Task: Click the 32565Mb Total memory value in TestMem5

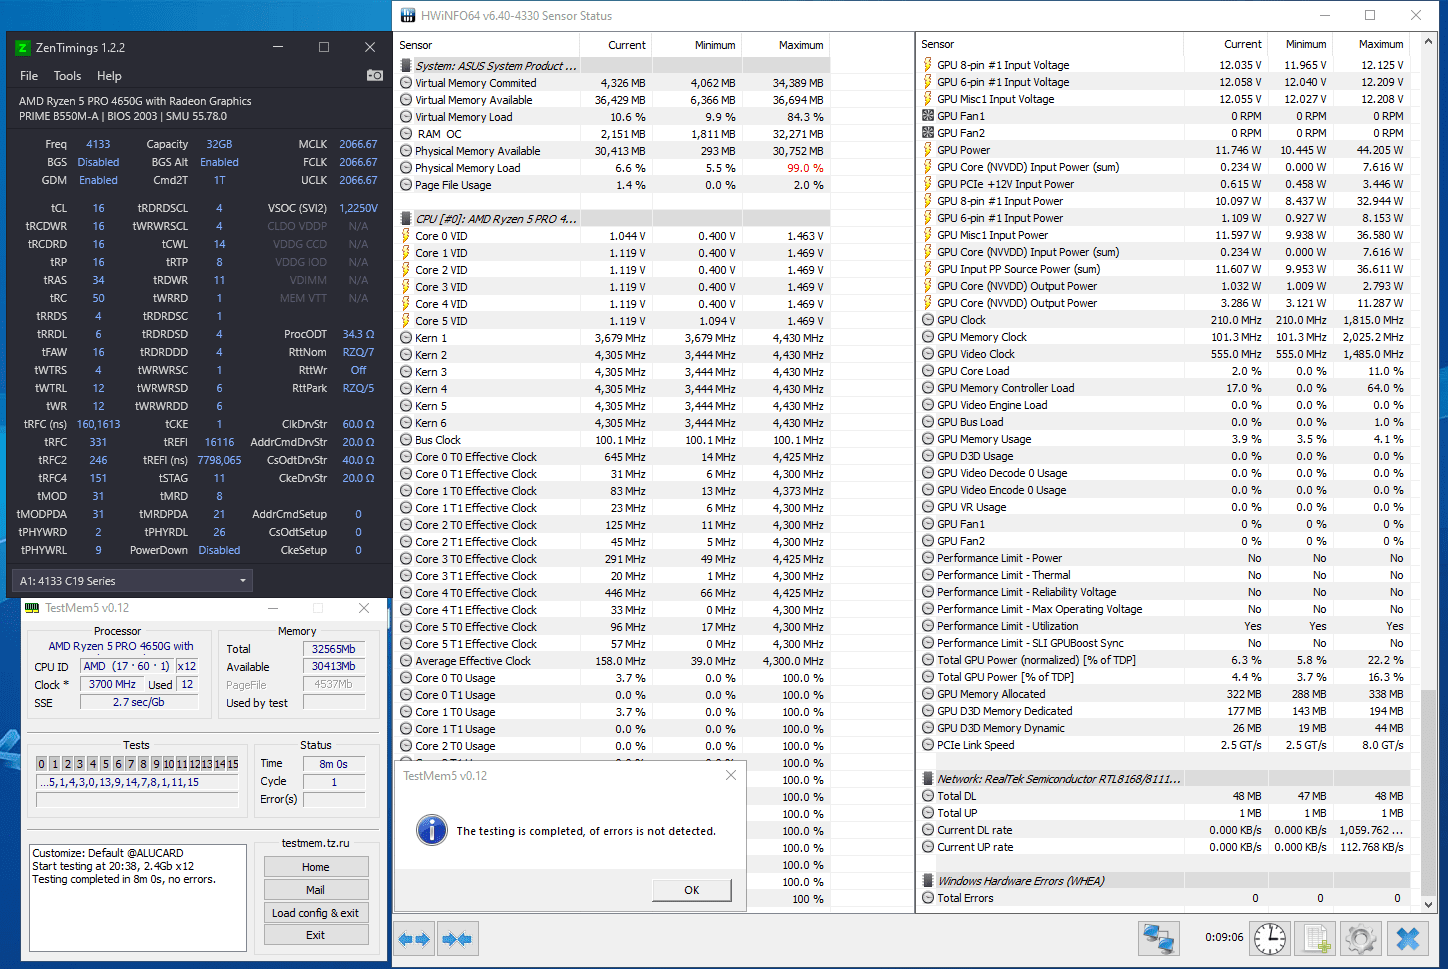Action: pyautogui.click(x=334, y=649)
